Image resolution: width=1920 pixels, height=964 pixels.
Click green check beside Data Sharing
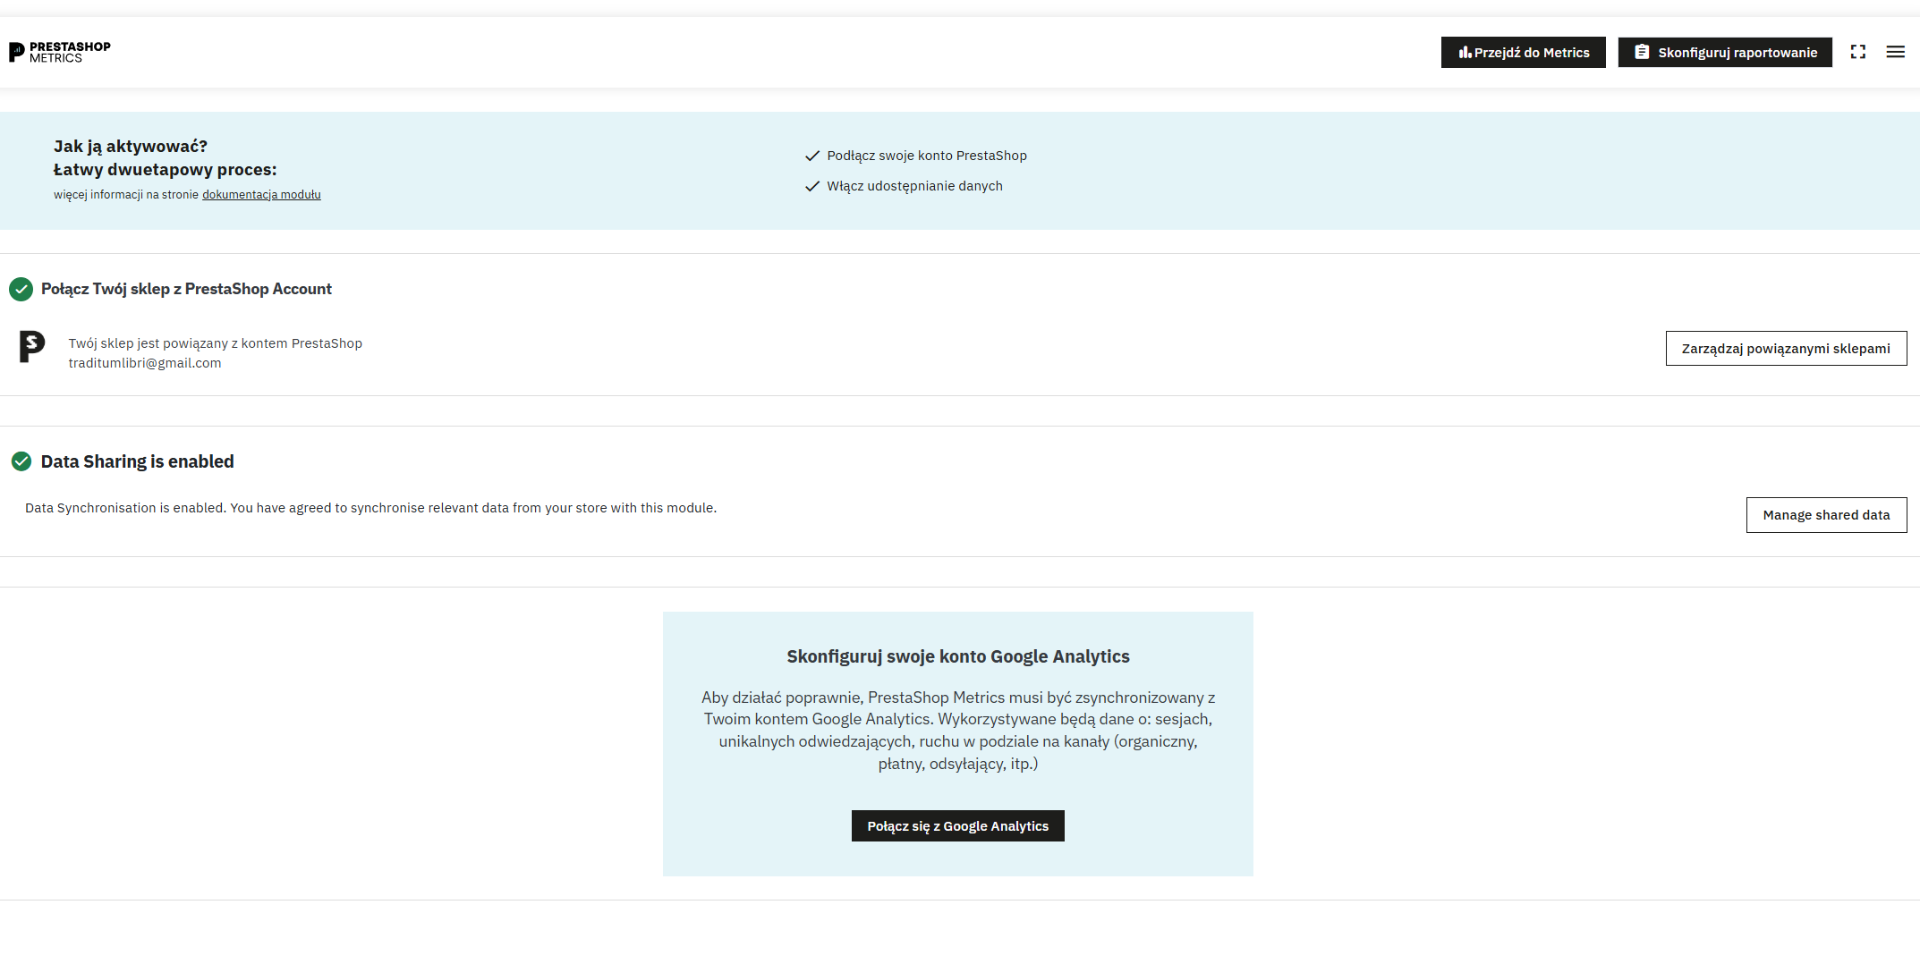click(21, 461)
